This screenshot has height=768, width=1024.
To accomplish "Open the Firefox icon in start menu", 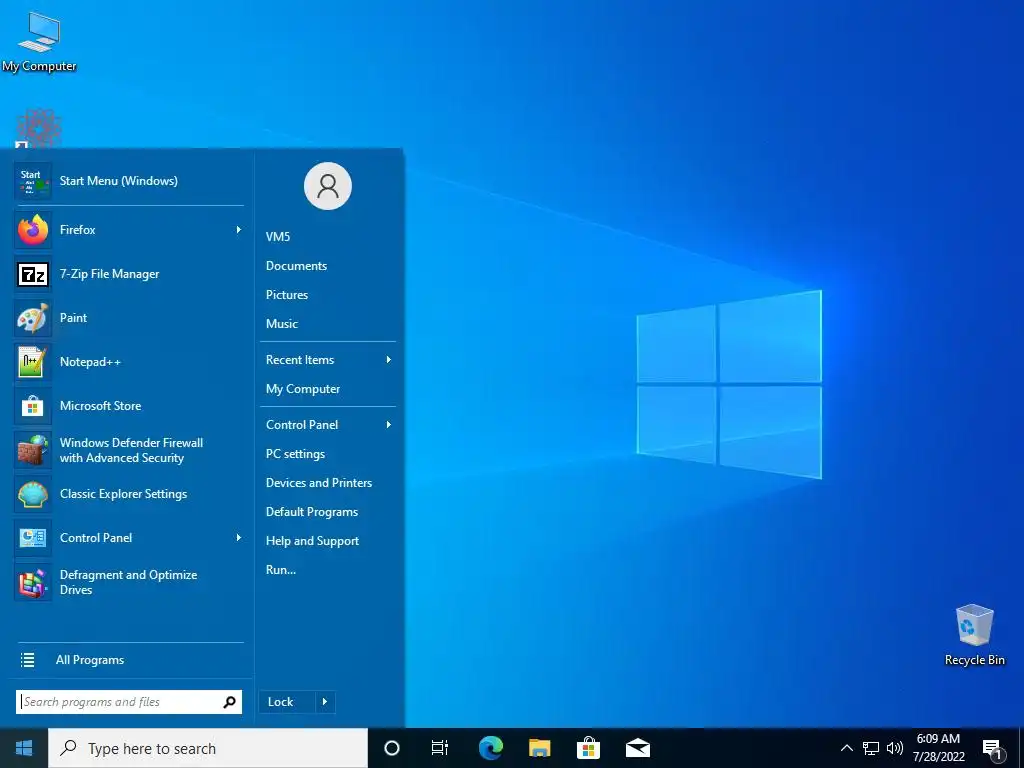I will (33, 230).
